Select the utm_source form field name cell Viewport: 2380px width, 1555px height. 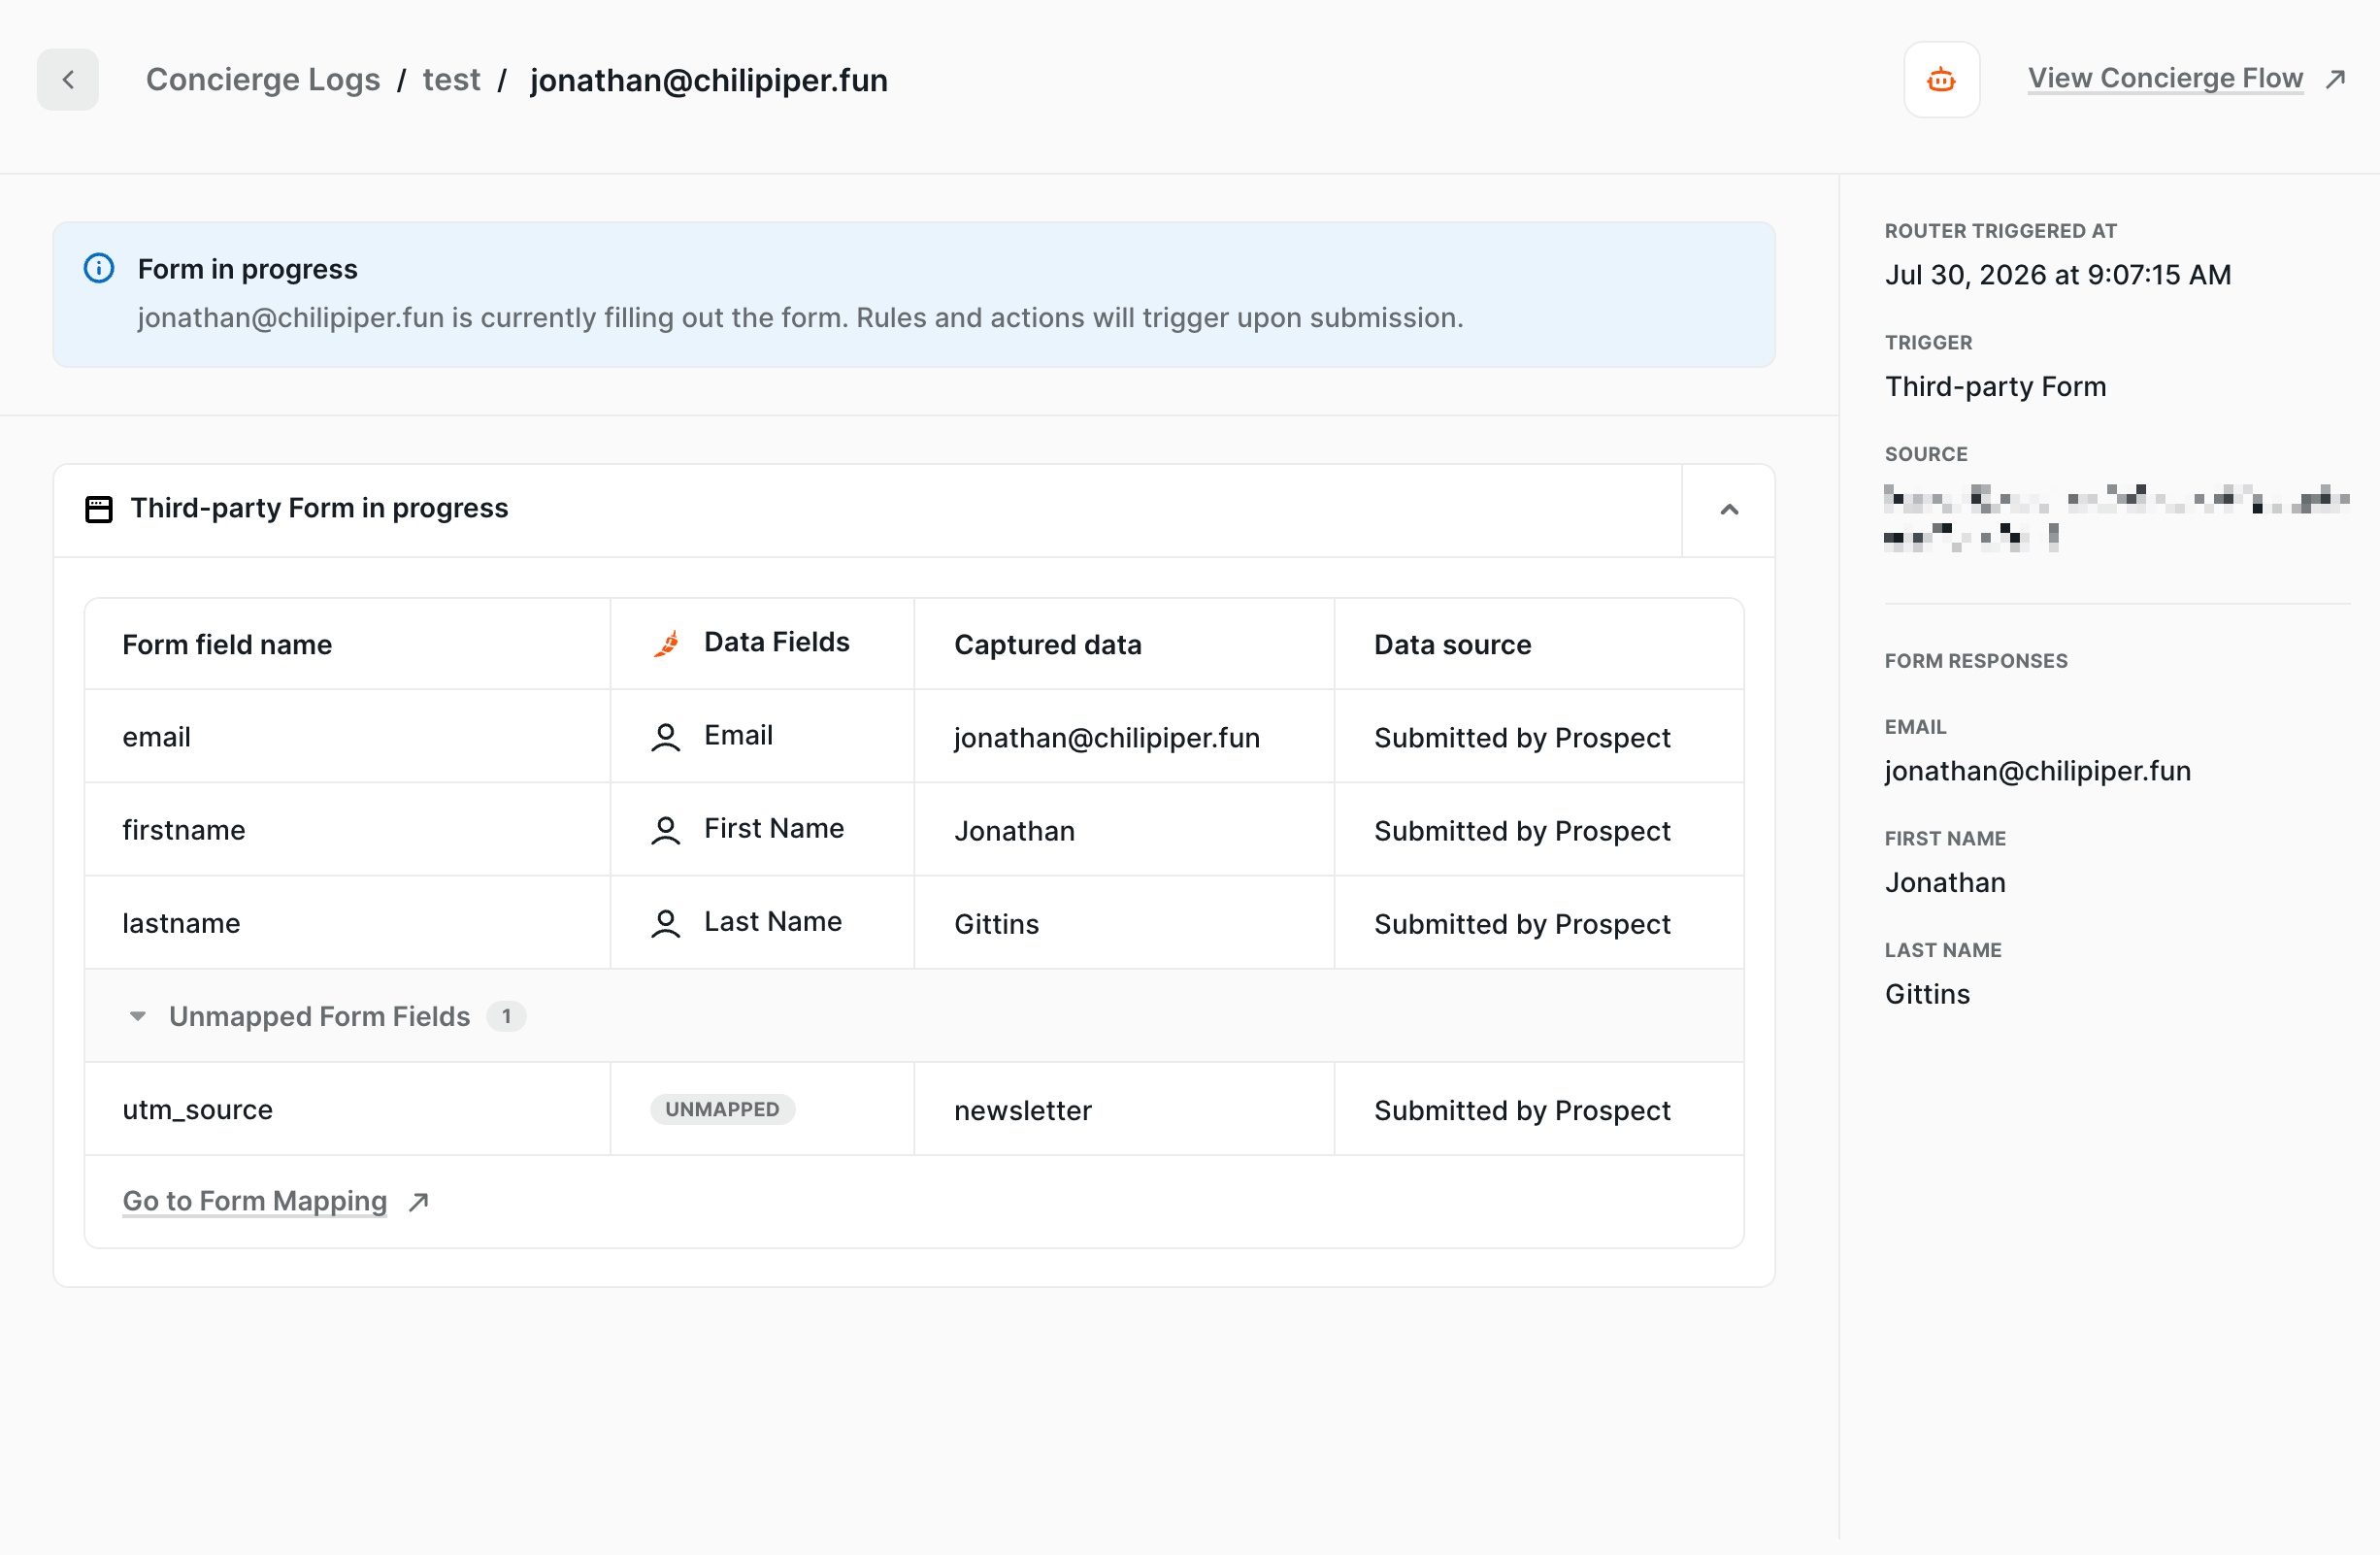click(347, 1109)
